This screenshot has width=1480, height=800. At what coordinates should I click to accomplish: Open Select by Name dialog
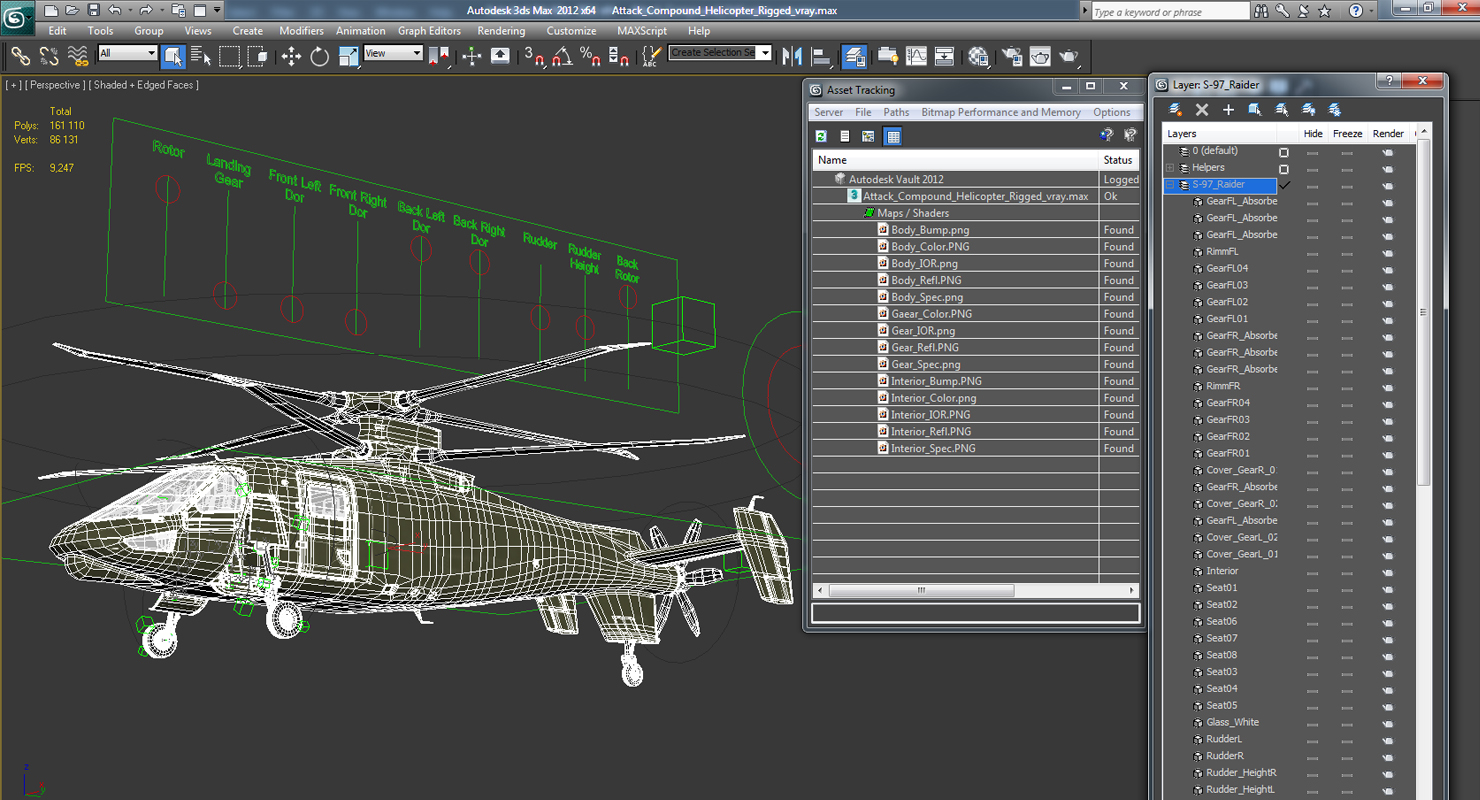[x=201, y=56]
